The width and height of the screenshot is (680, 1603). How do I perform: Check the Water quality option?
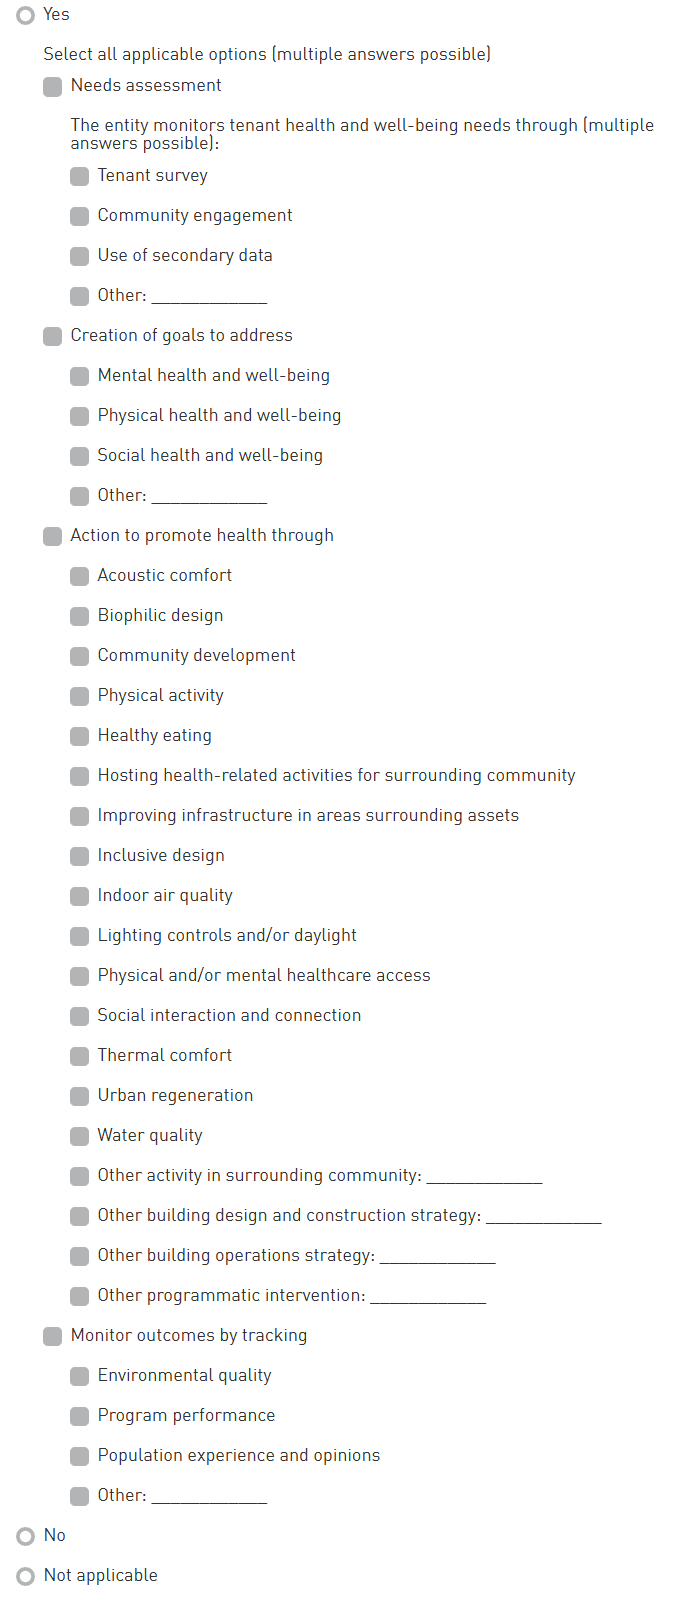coord(80,1137)
